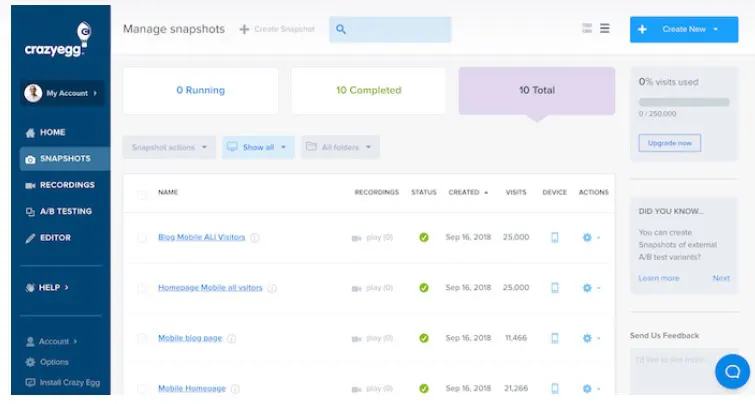
Task: Sort by RECORDINGS column header
Action: [377, 192]
